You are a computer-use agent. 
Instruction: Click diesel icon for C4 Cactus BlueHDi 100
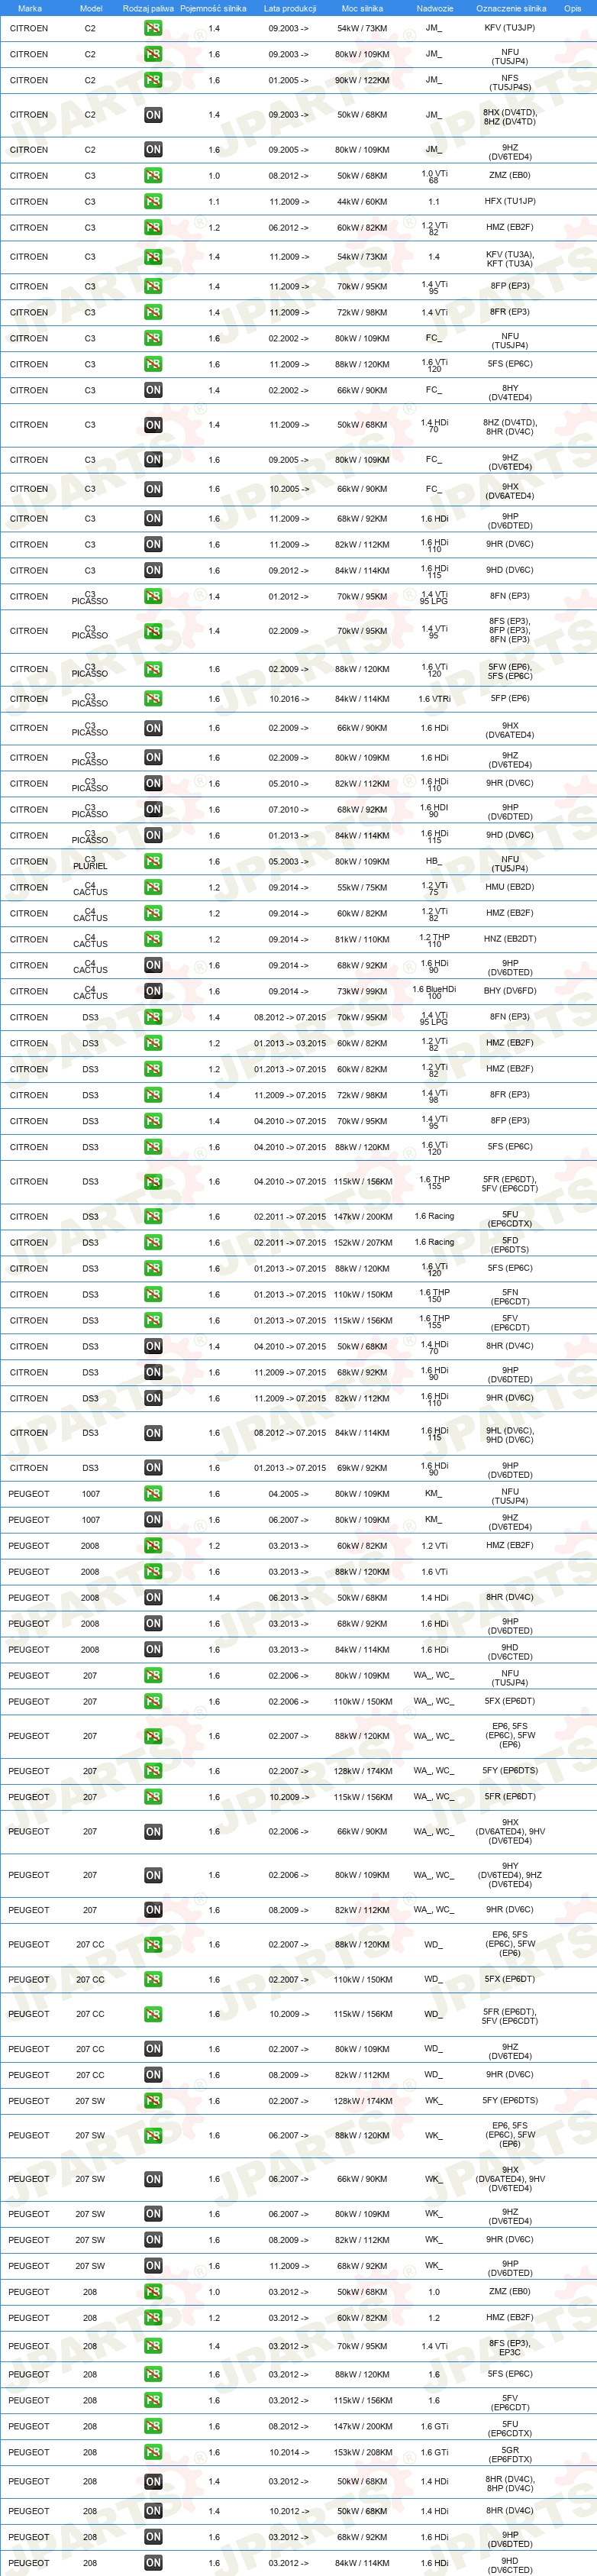[x=153, y=992]
